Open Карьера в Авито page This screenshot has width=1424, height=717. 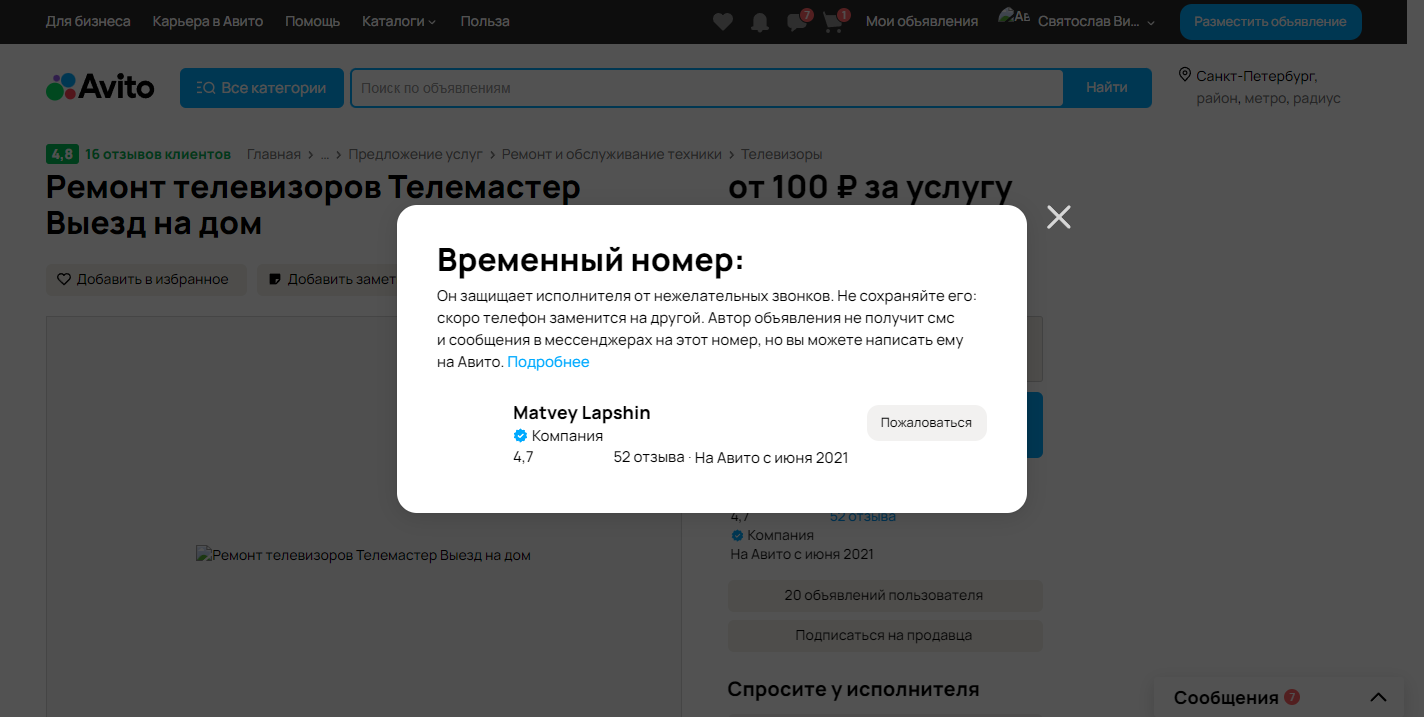(x=208, y=21)
